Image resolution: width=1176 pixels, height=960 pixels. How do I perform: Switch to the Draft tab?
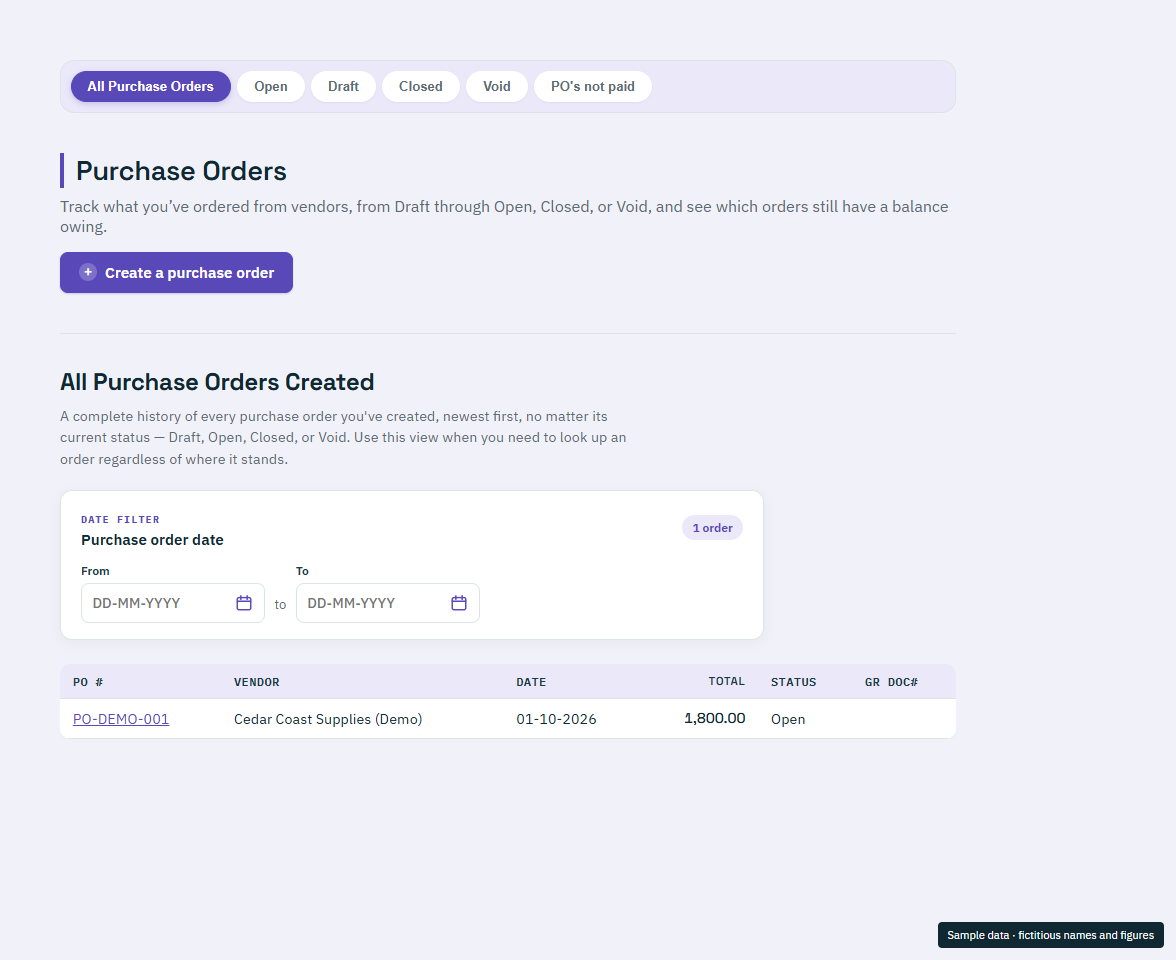point(344,86)
